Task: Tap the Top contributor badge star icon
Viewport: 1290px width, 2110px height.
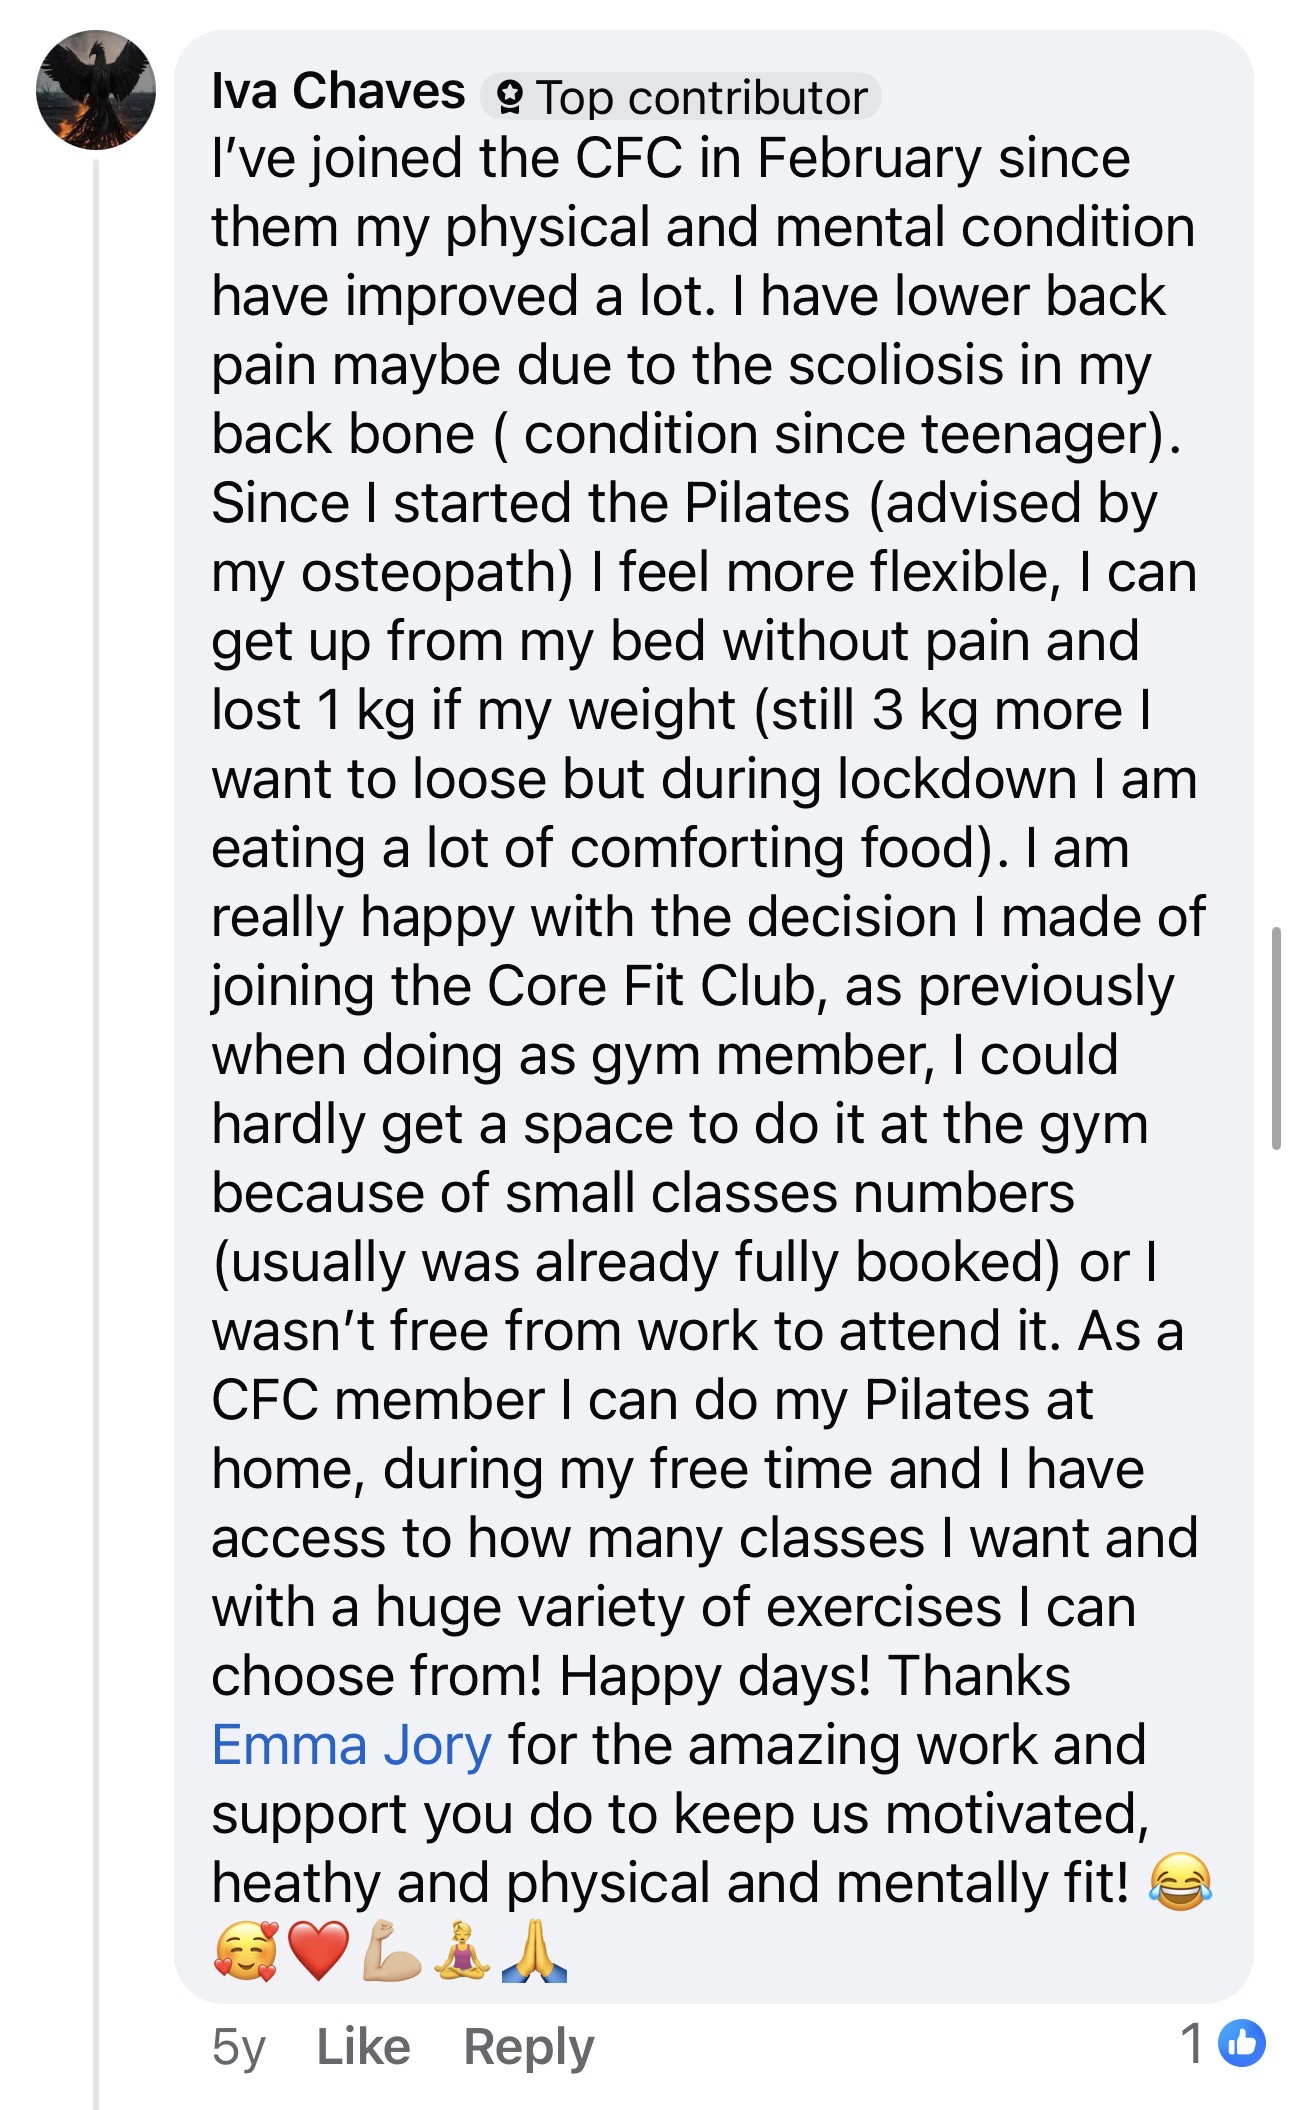Action: pyautogui.click(x=509, y=98)
